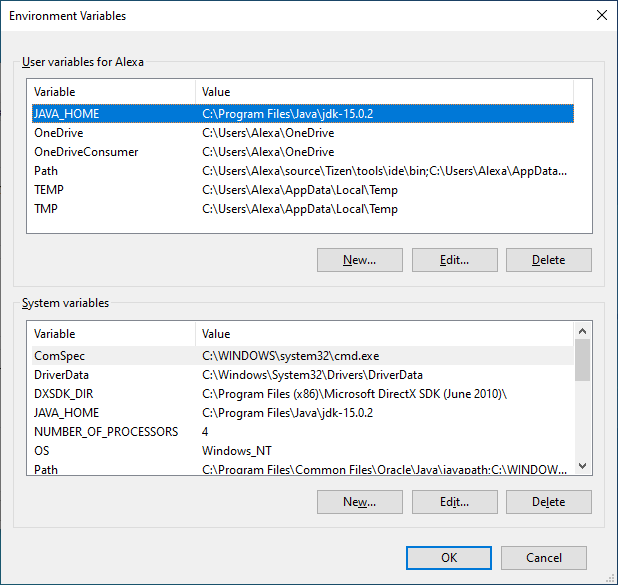Close the Environment Variables dialog
Screen dimensions: 618x585
click(x=601, y=15)
